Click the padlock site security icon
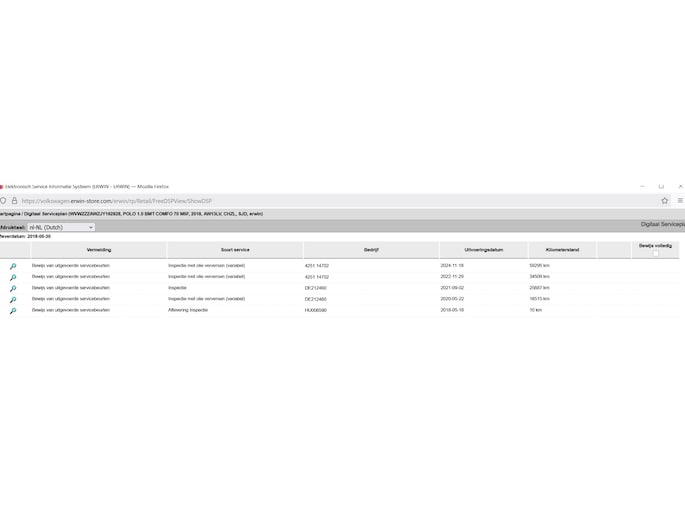Image resolution: width=685 pixels, height=514 pixels. point(14,200)
